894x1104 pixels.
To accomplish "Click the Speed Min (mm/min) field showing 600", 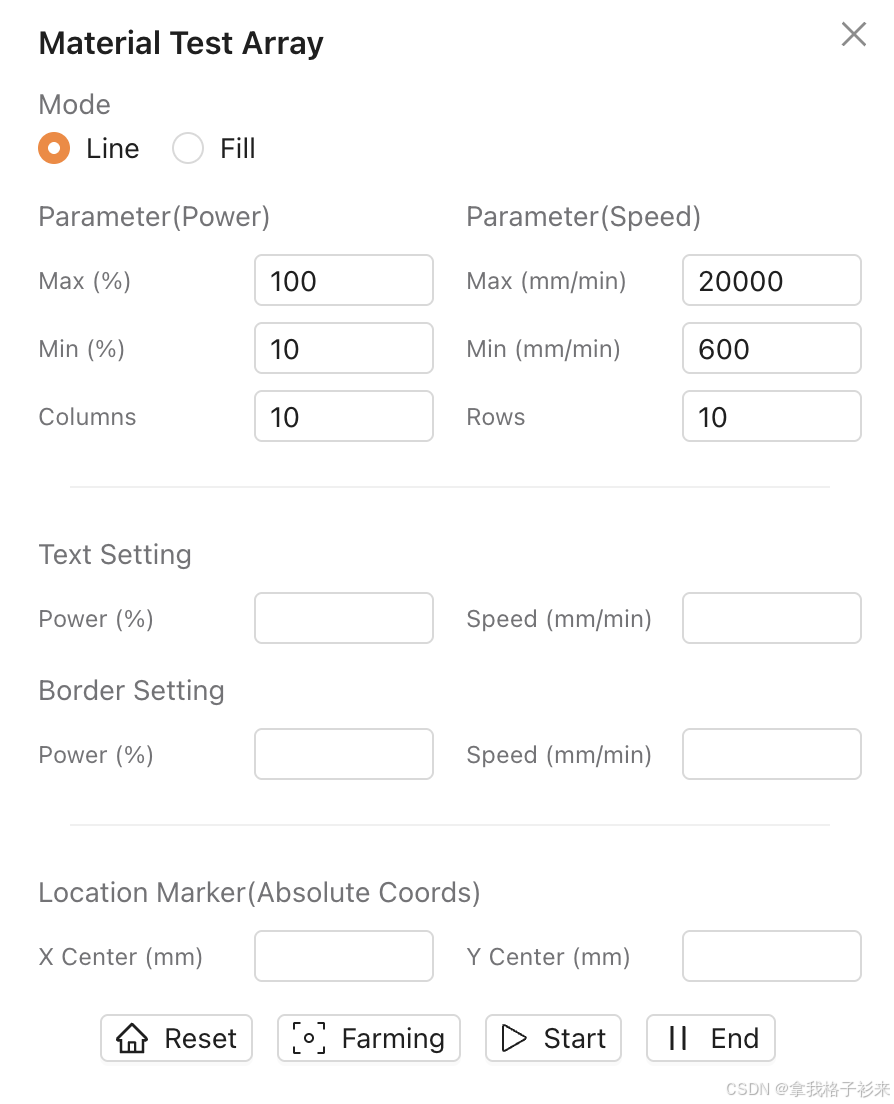I will [771, 348].
